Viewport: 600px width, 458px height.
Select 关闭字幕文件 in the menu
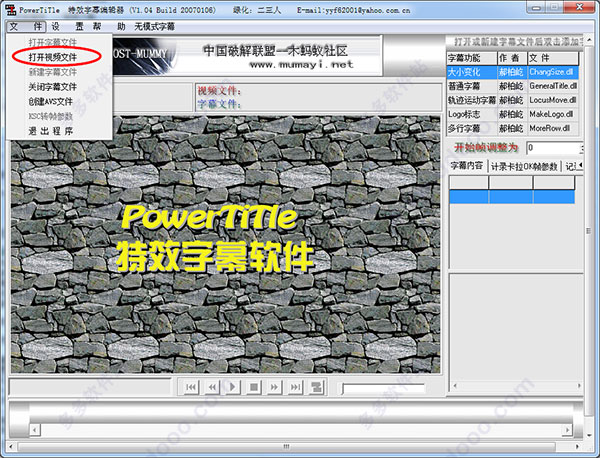[x=53, y=87]
